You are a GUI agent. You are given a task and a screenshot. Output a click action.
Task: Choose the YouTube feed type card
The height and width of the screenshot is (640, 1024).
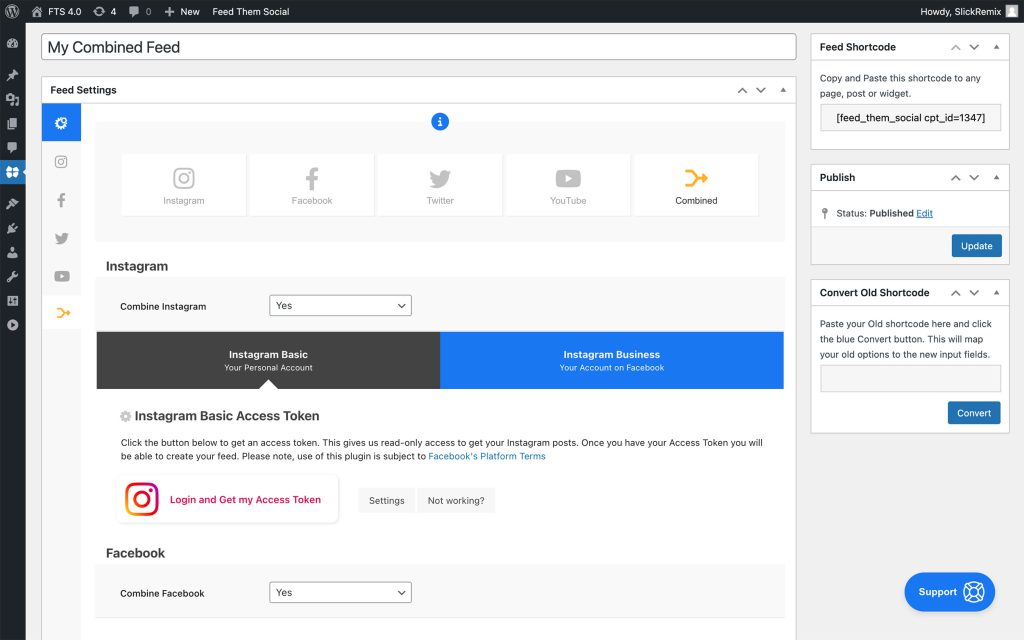pos(568,185)
